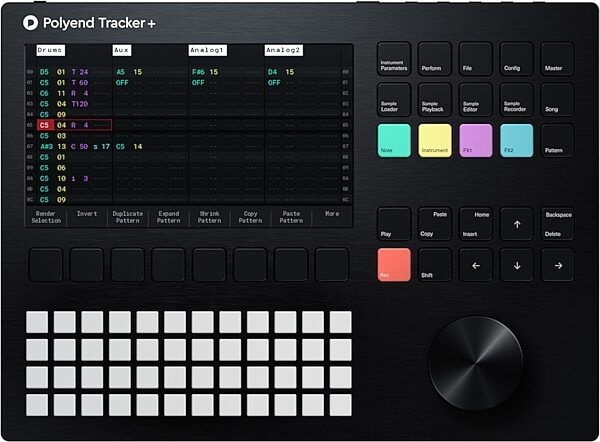Viewport: 600px width, 442px height.
Task: Hit the Copy / Paste key
Action: [x=435, y=224]
